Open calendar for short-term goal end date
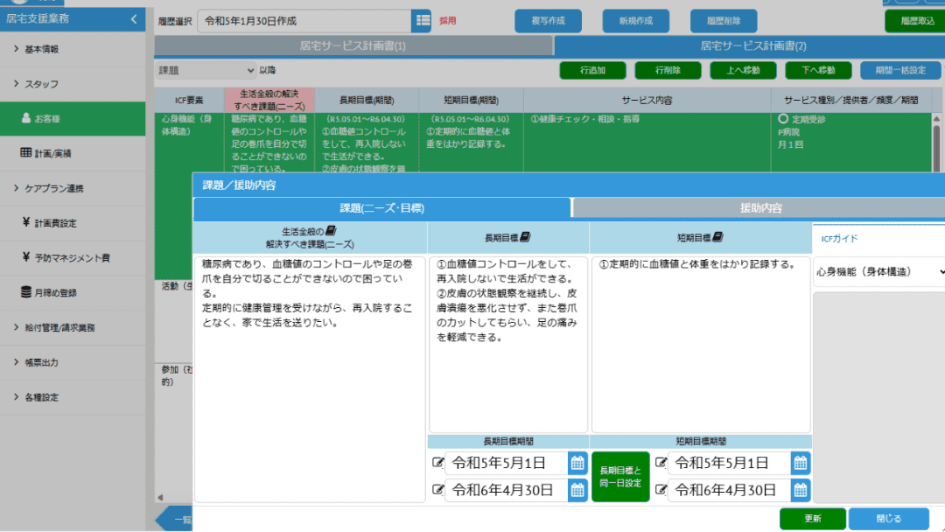This screenshot has width=945, height=532. point(799,490)
